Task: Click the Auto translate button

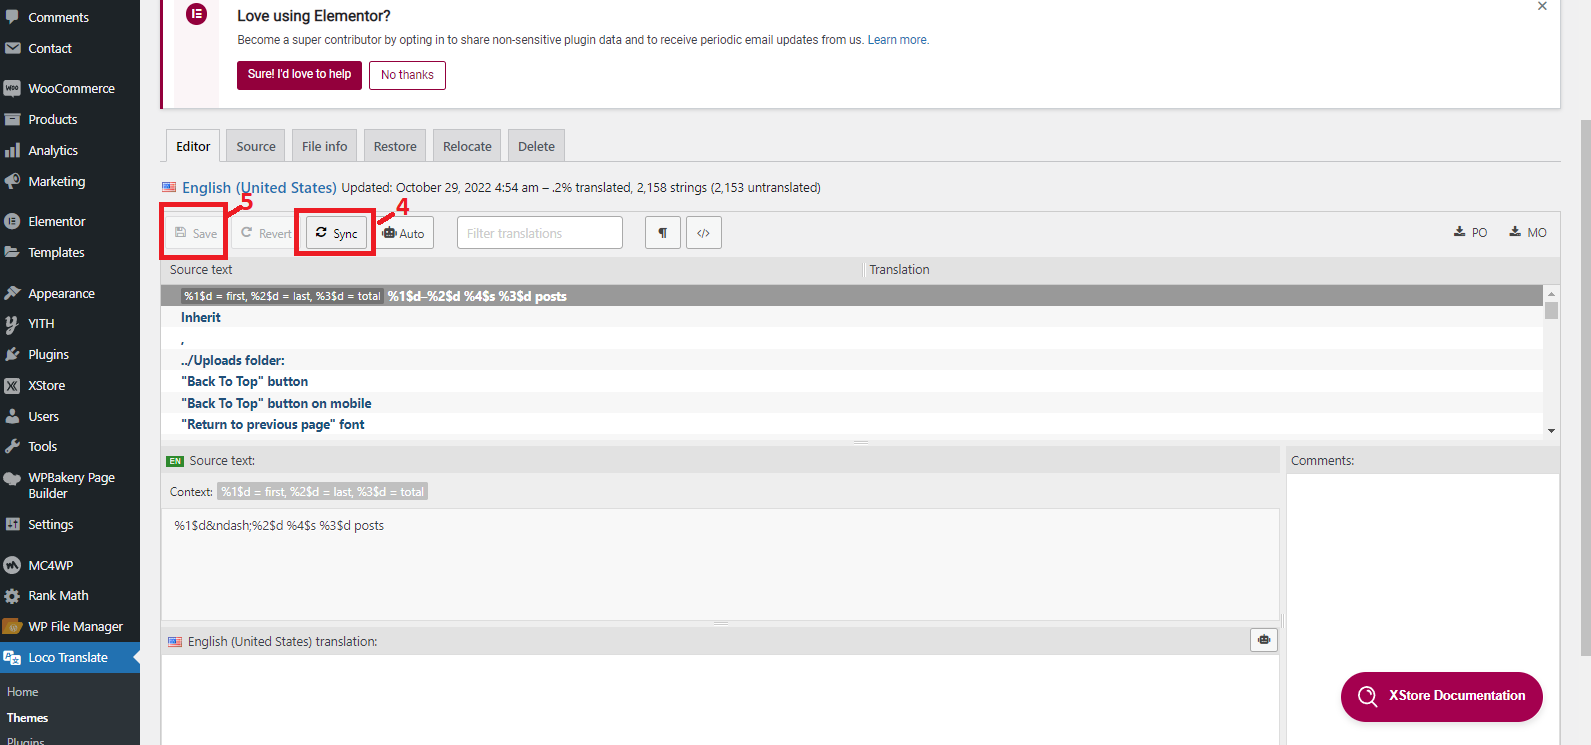Action: [x=403, y=233]
